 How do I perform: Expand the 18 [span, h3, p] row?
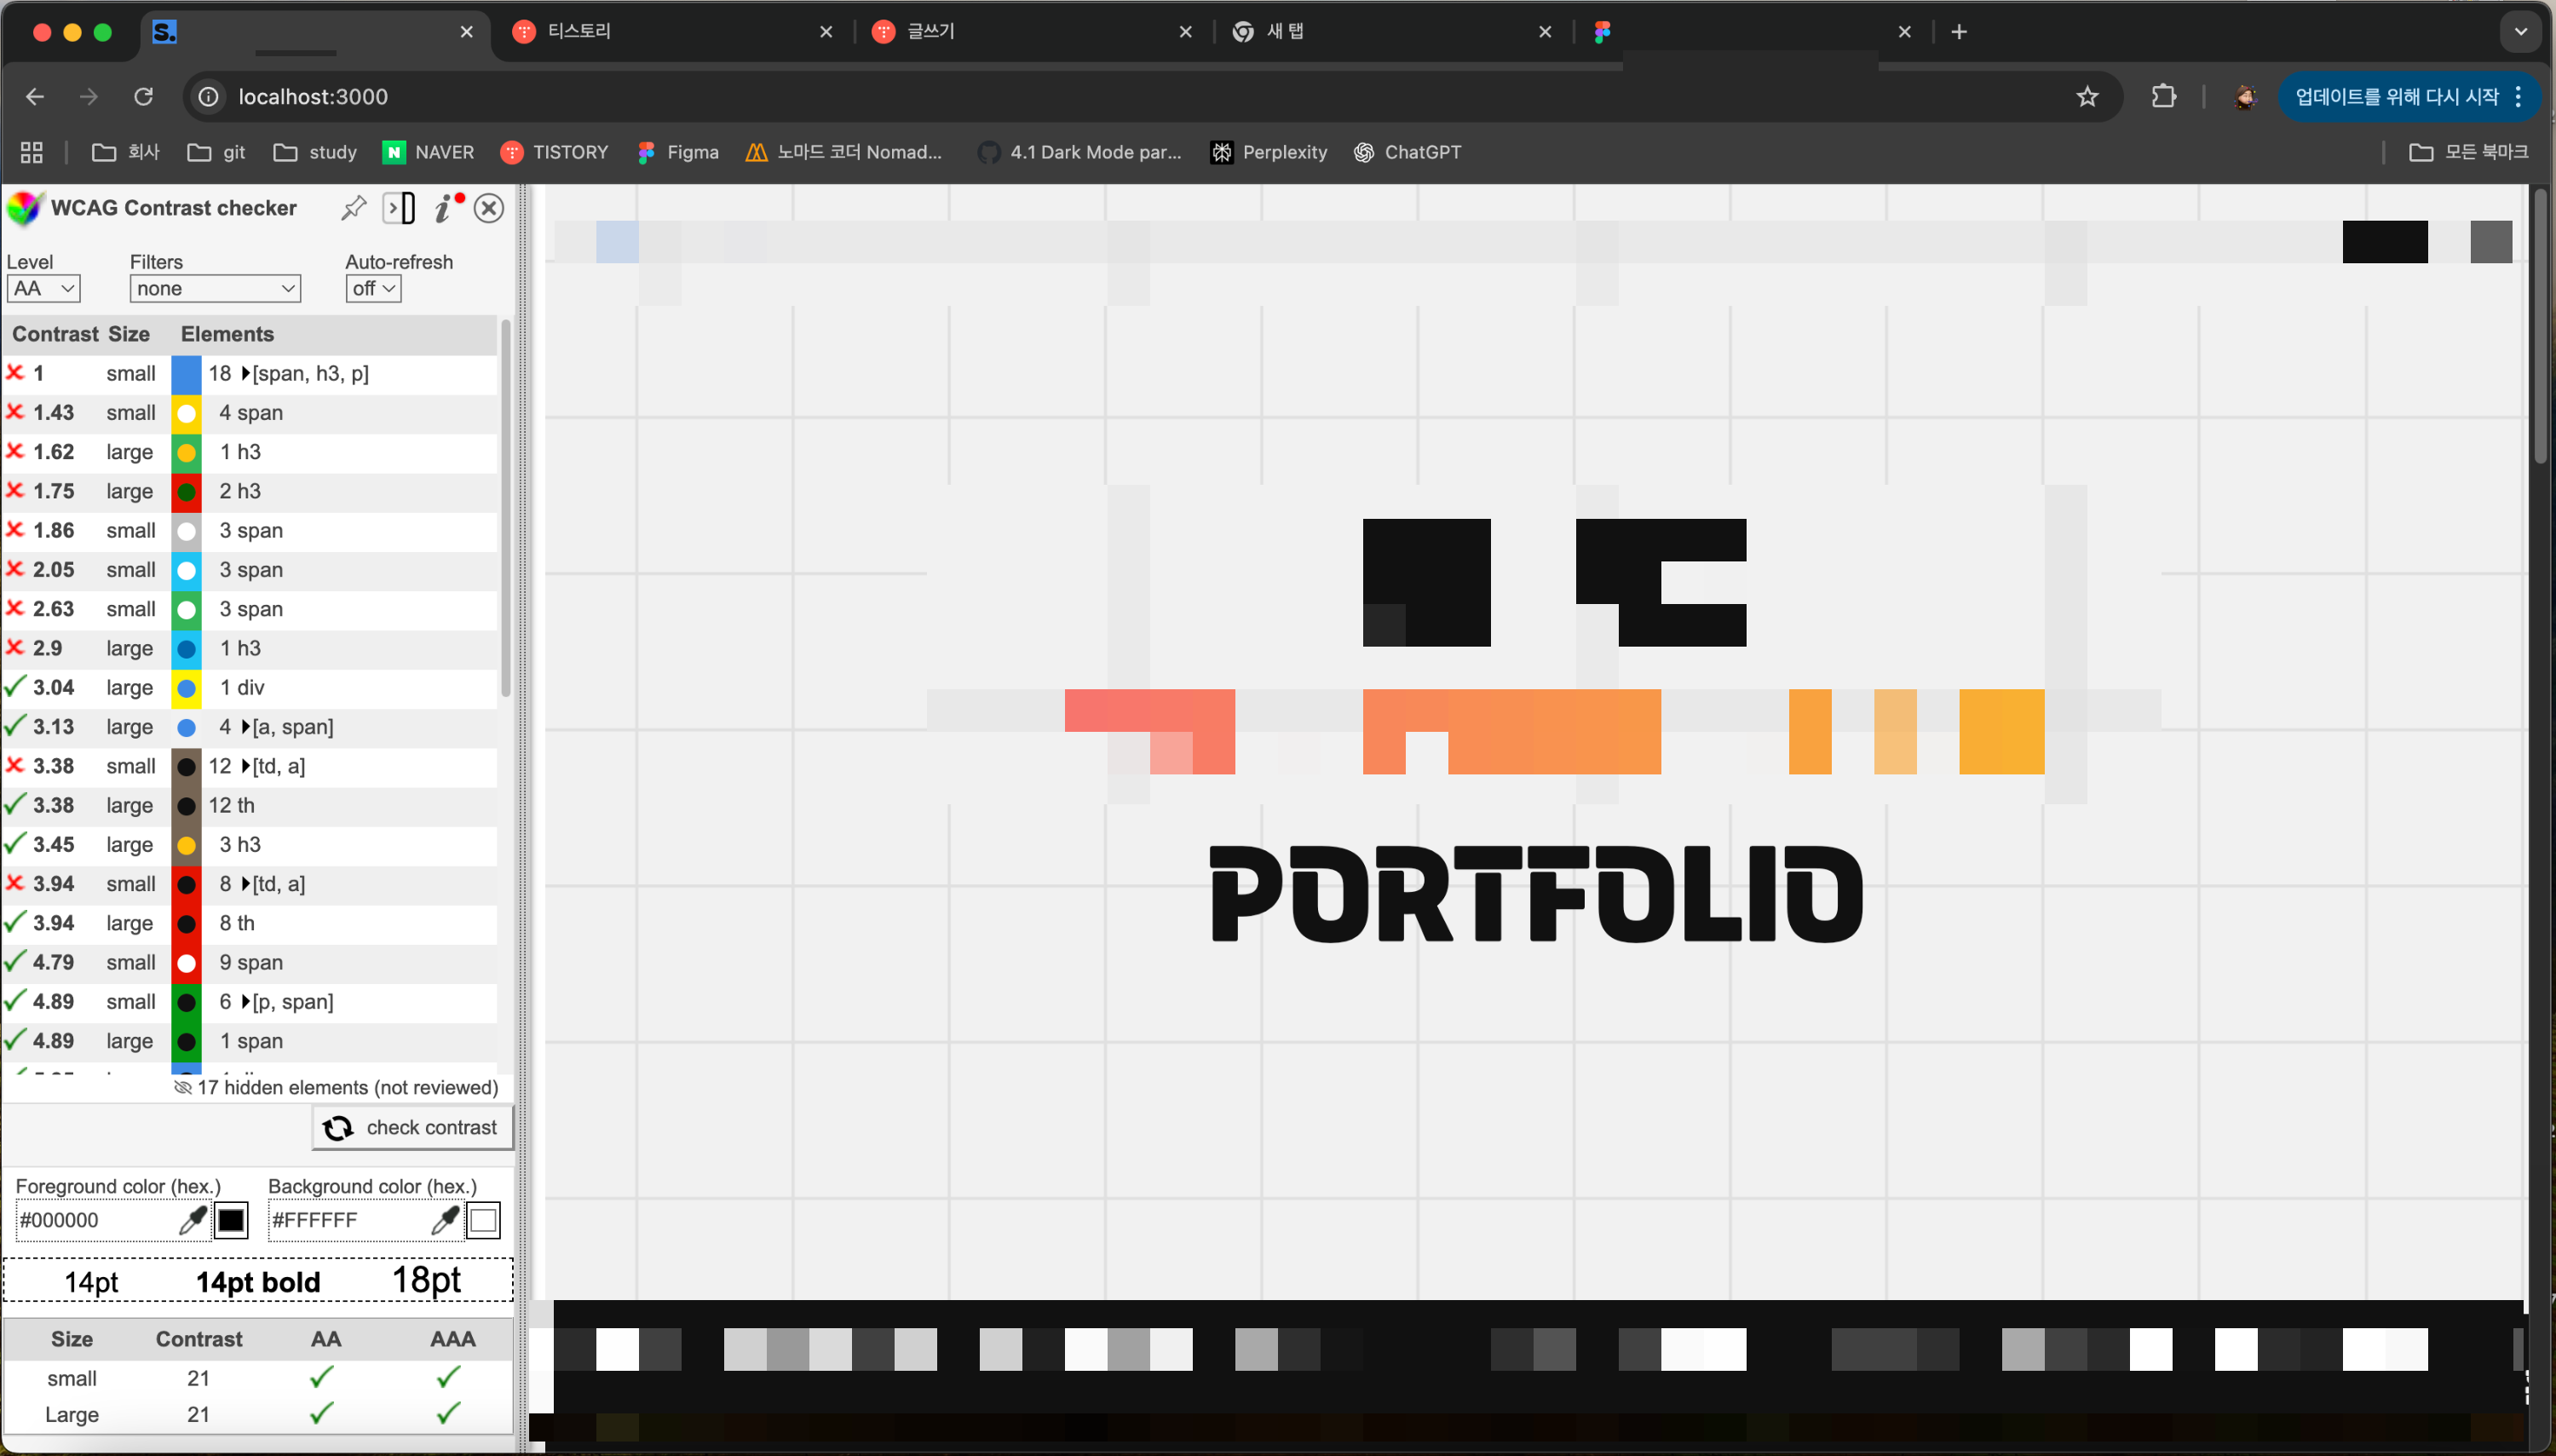[x=246, y=374]
